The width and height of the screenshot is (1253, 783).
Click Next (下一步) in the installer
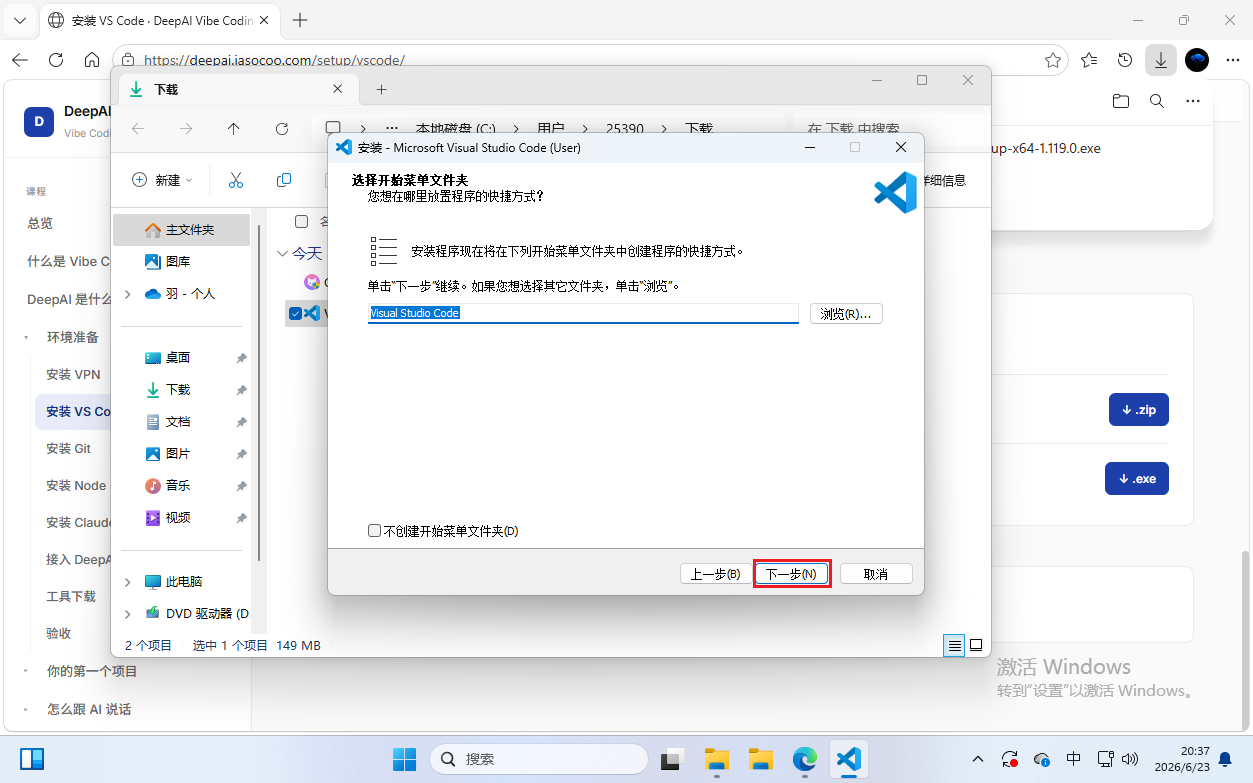coord(791,574)
